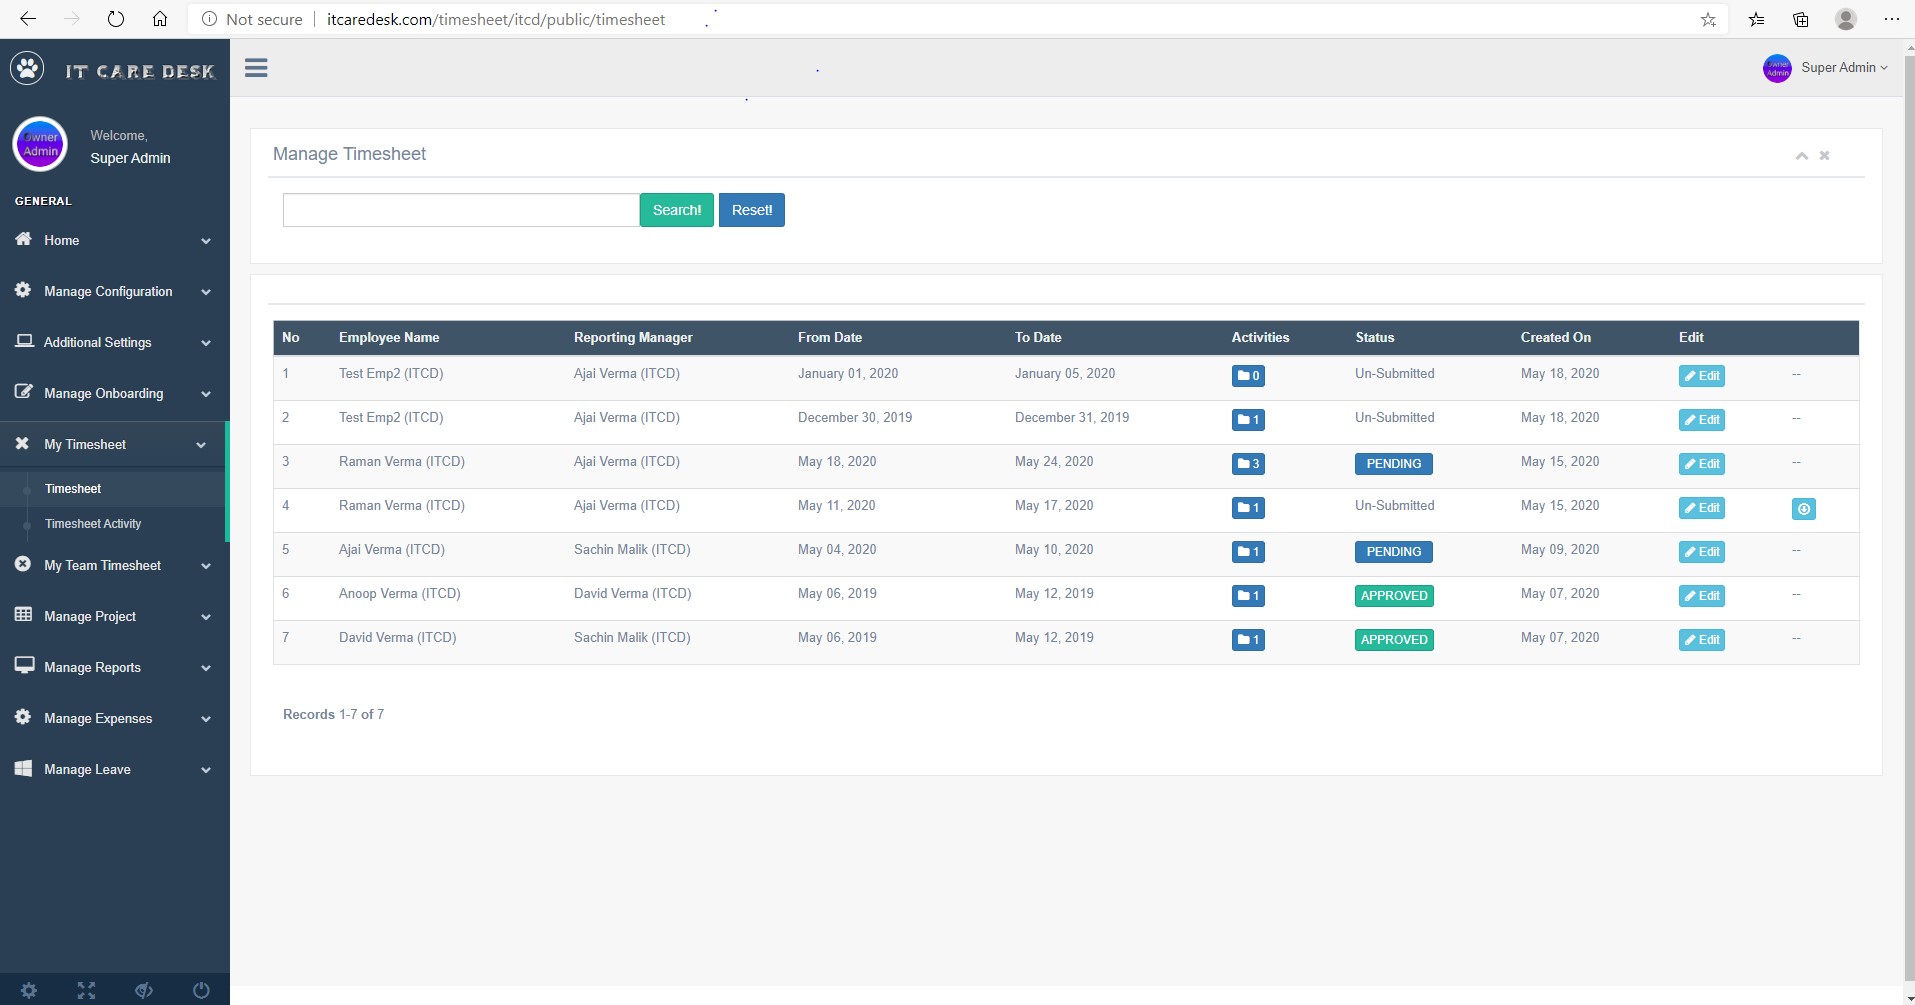This screenshot has height=1005, width=1915.
Task: Click the power logout icon at sidebar bottom
Action: click(x=201, y=990)
